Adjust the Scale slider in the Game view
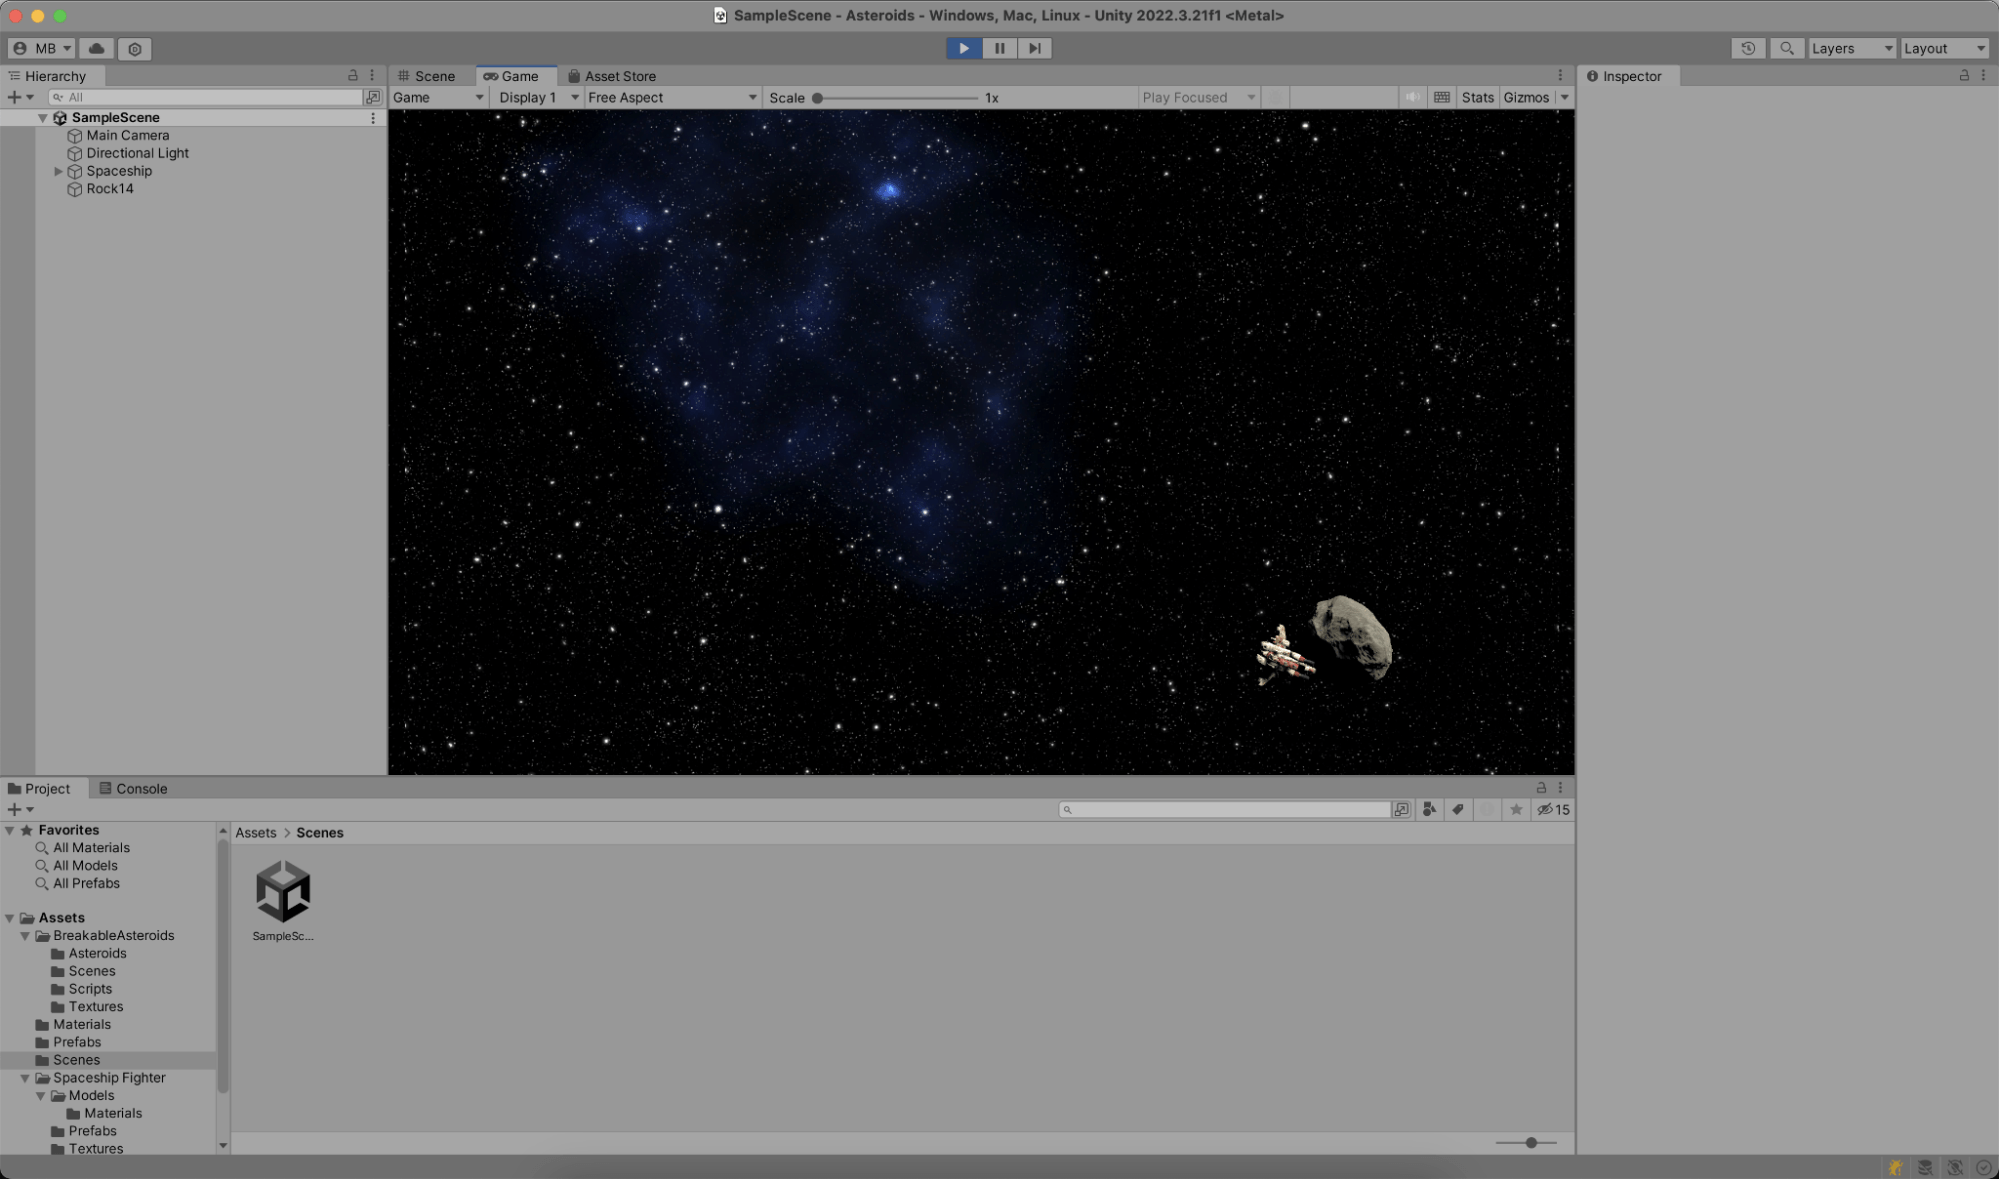This screenshot has height=1180, width=1999. pos(818,97)
